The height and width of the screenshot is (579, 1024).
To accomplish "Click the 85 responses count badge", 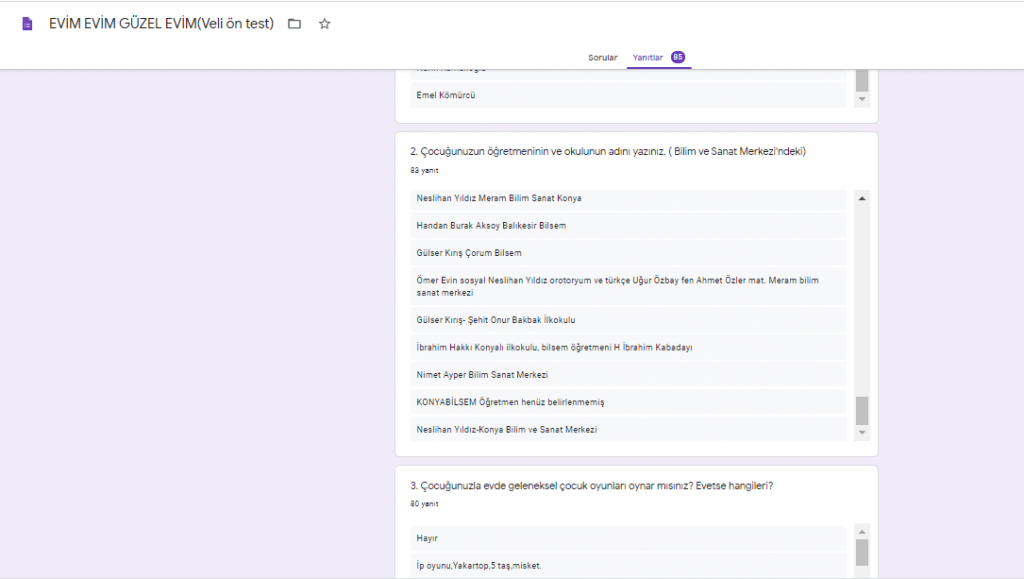I will (678, 58).
